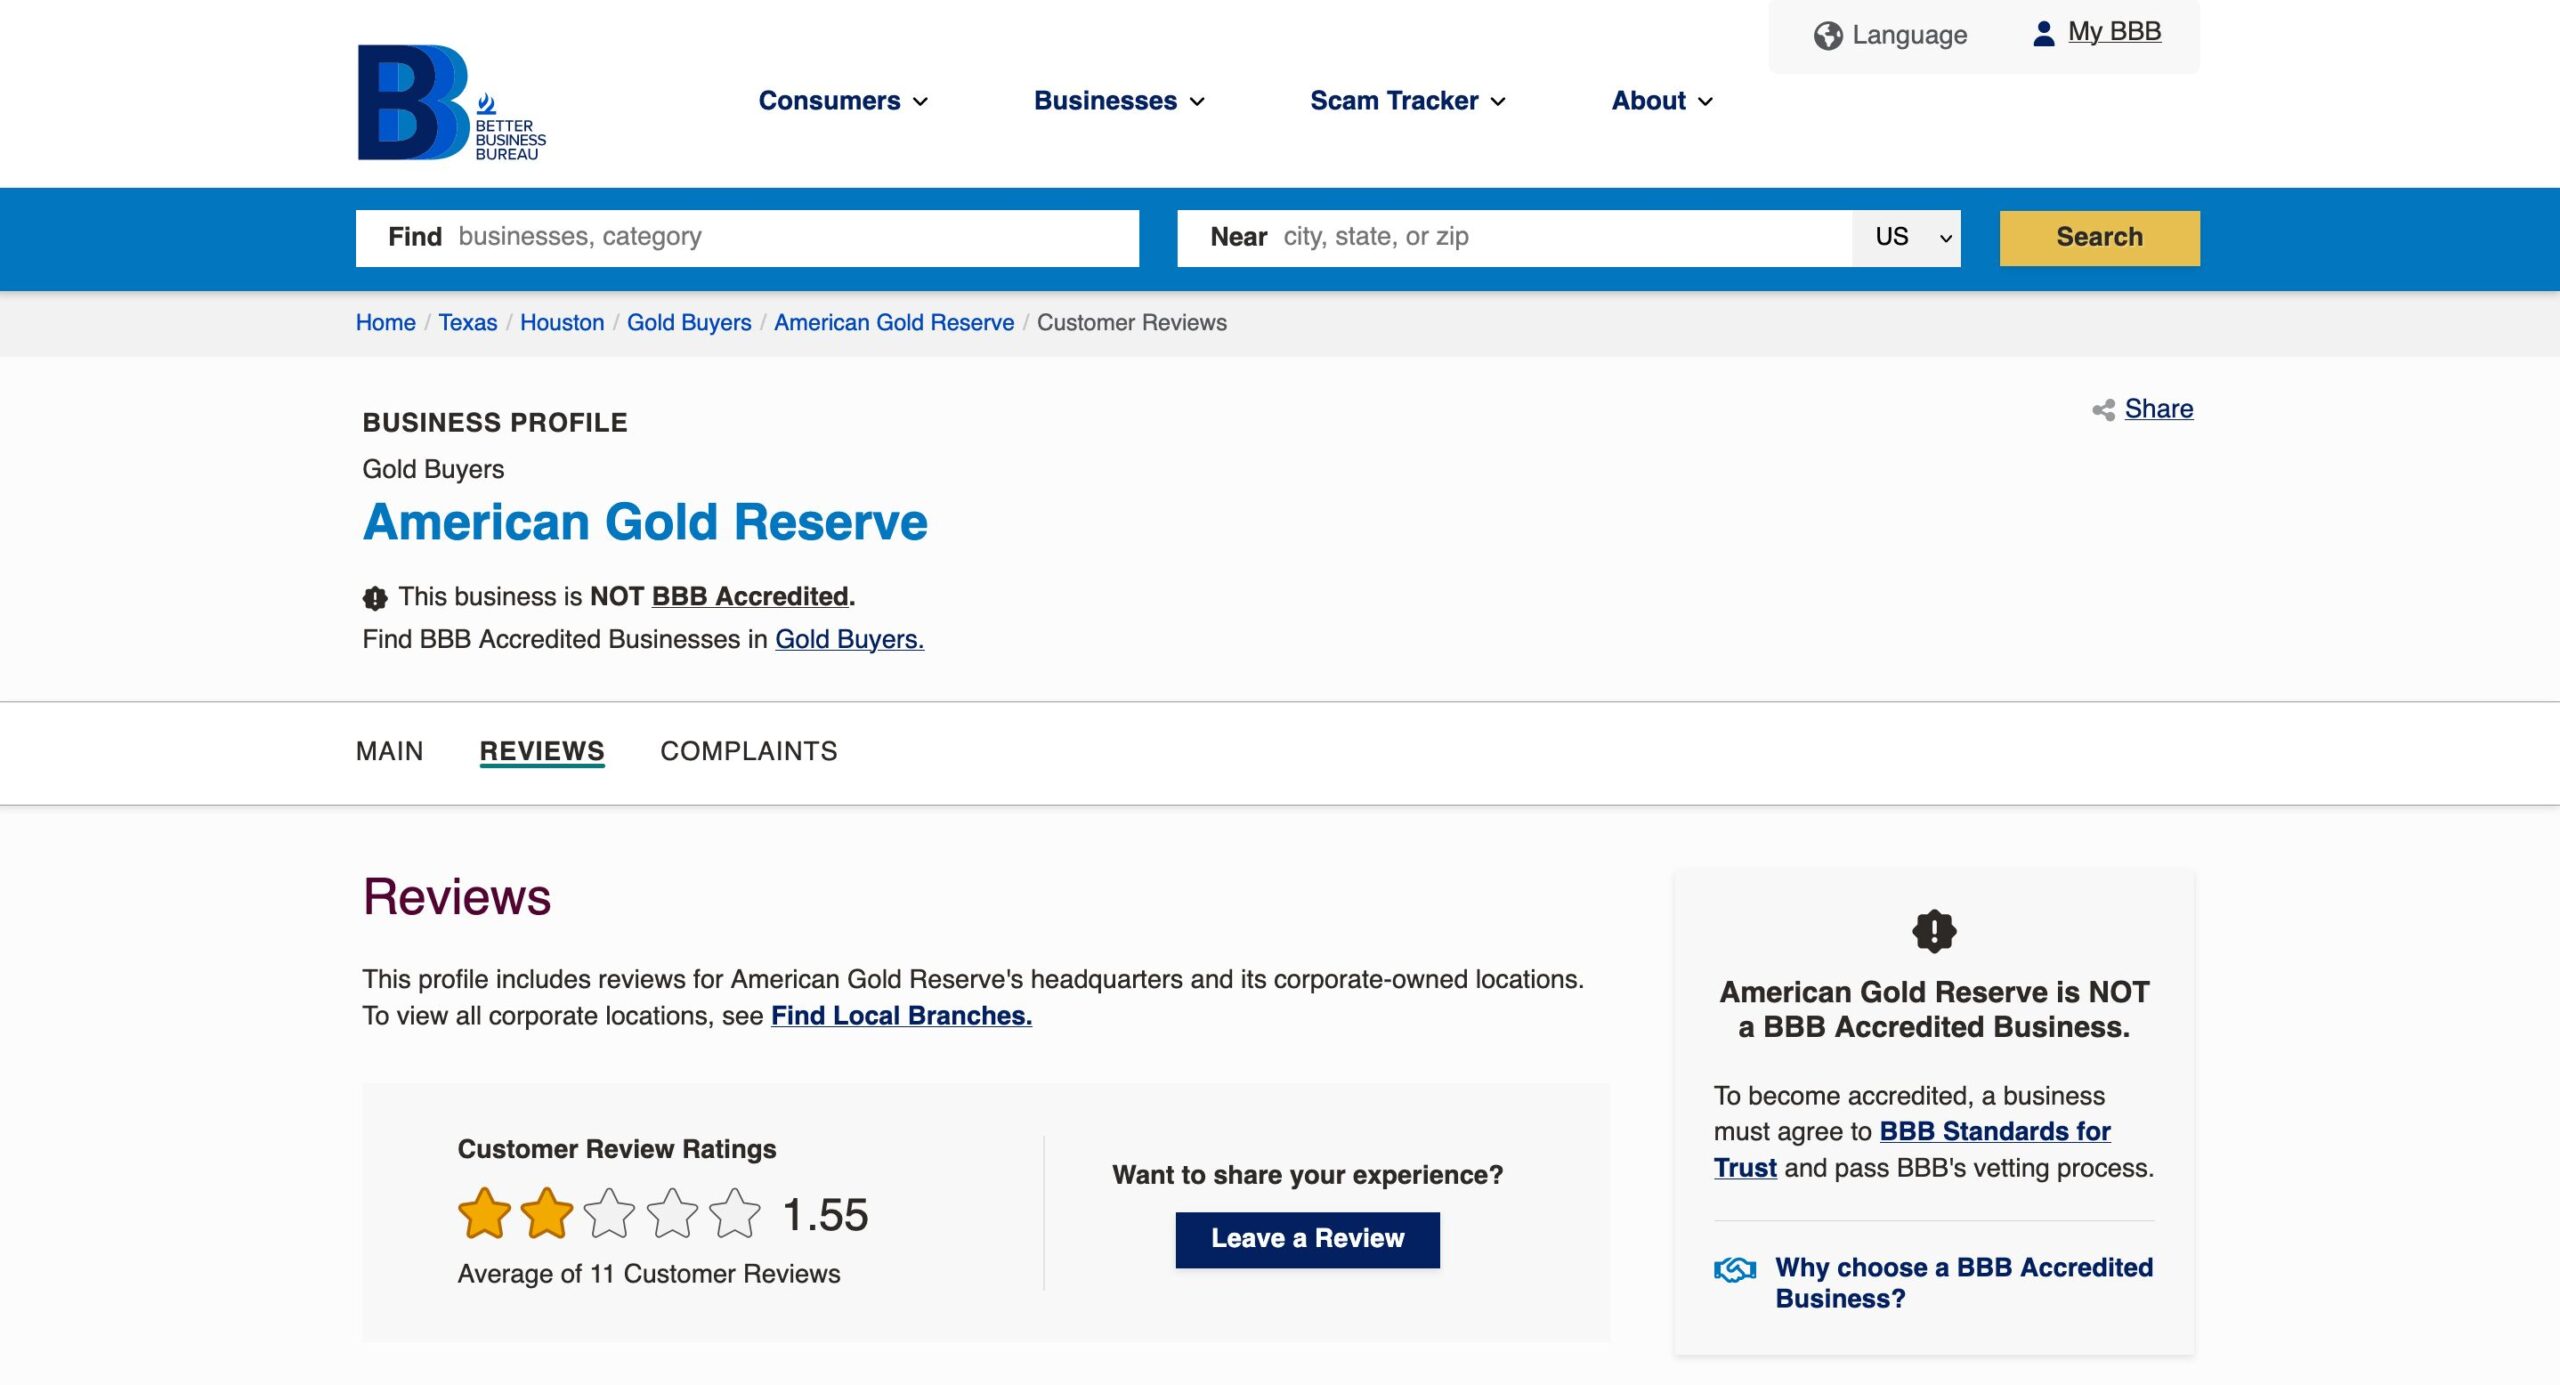Click 'Customer Review Ratings' label
The image size is (2560, 1385).
617,1149
